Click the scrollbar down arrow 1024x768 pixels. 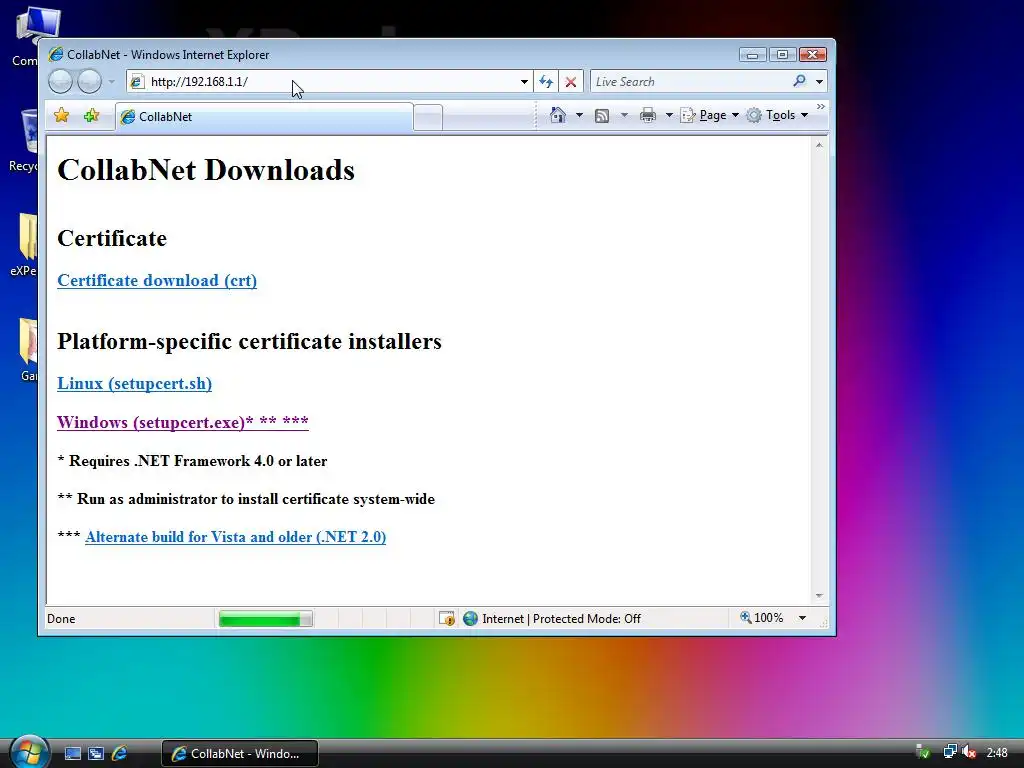[x=819, y=596]
